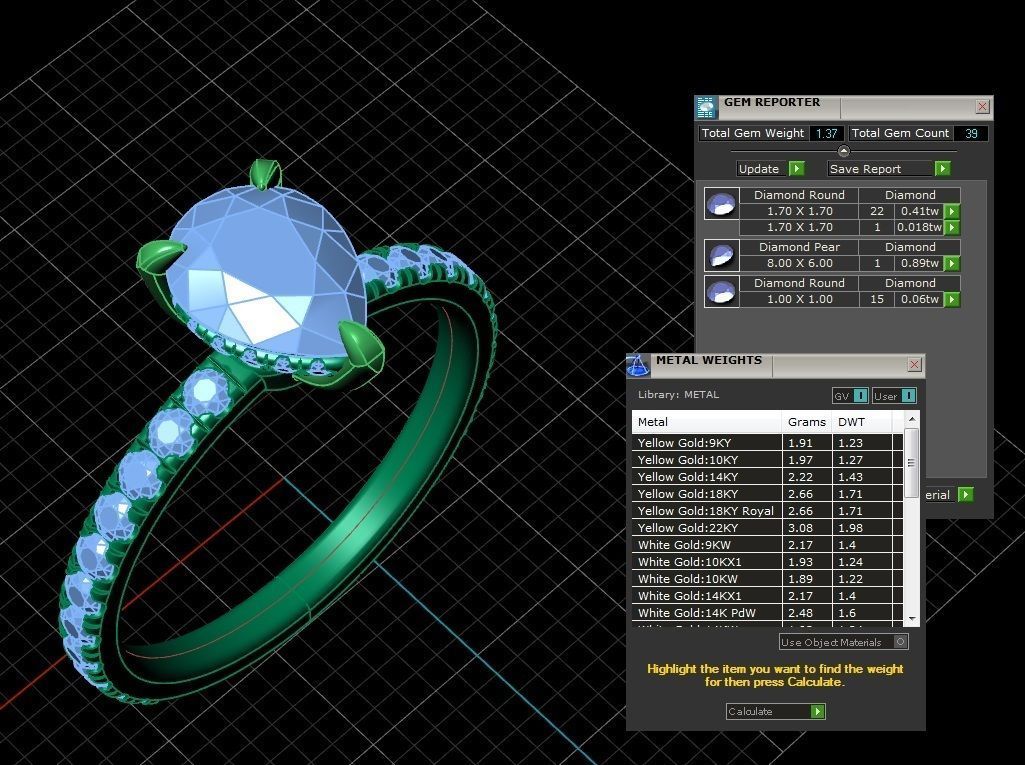The image size is (1025, 765).
Task: Select Diamond Round 1.70 gem thumbnail
Action: [x=722, y=203]
